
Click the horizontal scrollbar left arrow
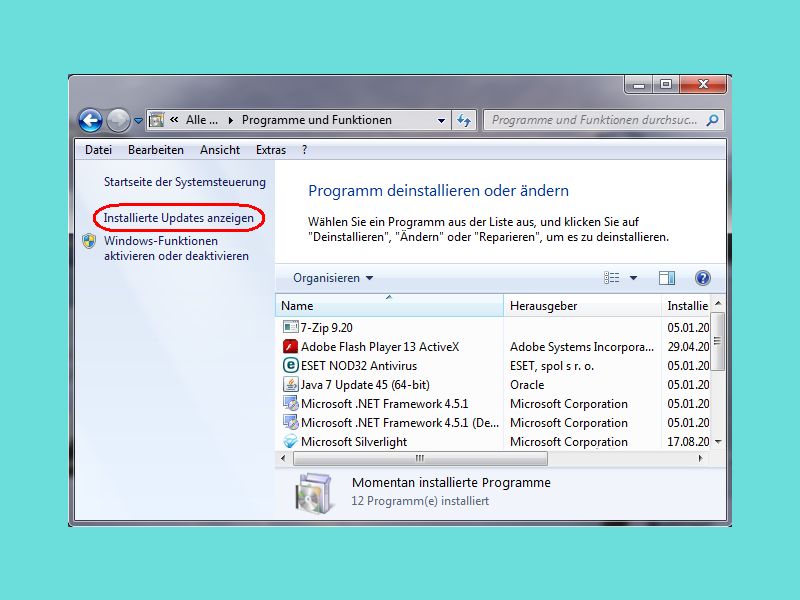(283, 458)
